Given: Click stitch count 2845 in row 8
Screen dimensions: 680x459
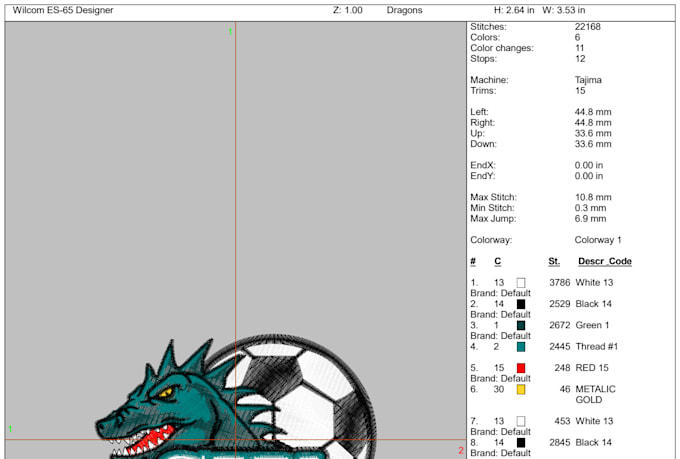Looking at the screenshot, I should [559, 443].
